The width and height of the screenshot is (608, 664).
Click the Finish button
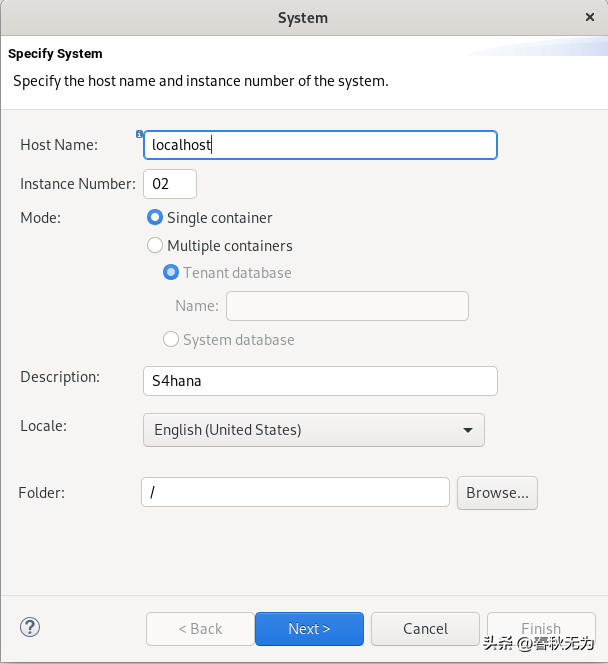541,629
